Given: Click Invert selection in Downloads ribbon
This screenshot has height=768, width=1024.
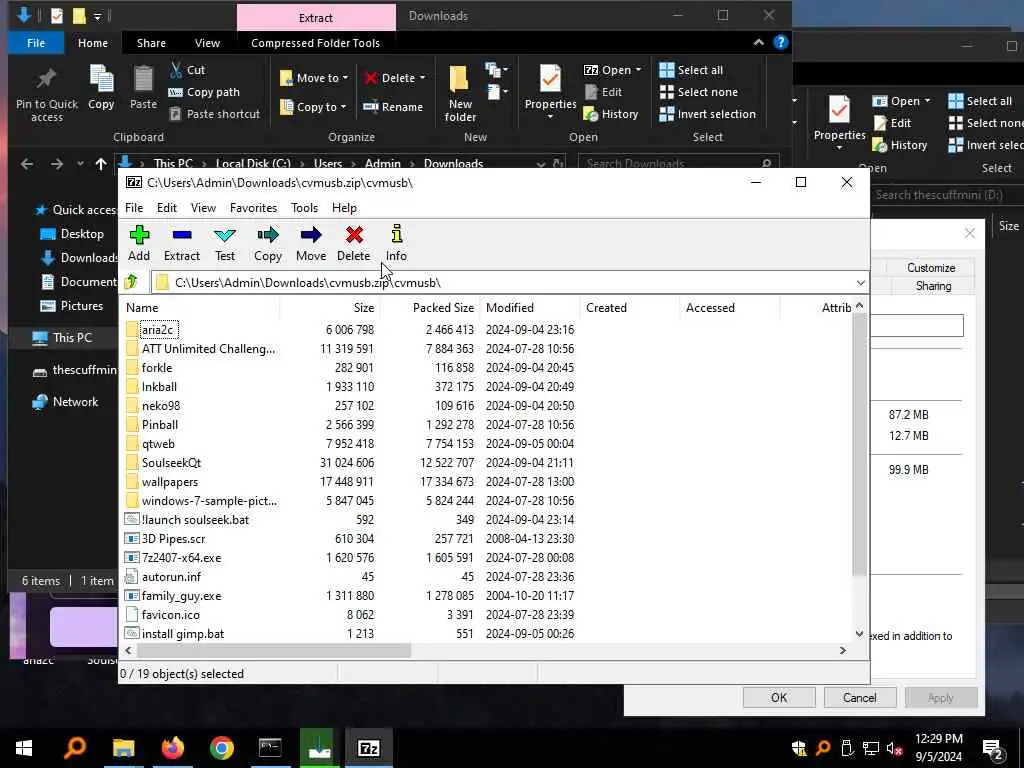Looking at the screenshot, I should coord(707,114).
